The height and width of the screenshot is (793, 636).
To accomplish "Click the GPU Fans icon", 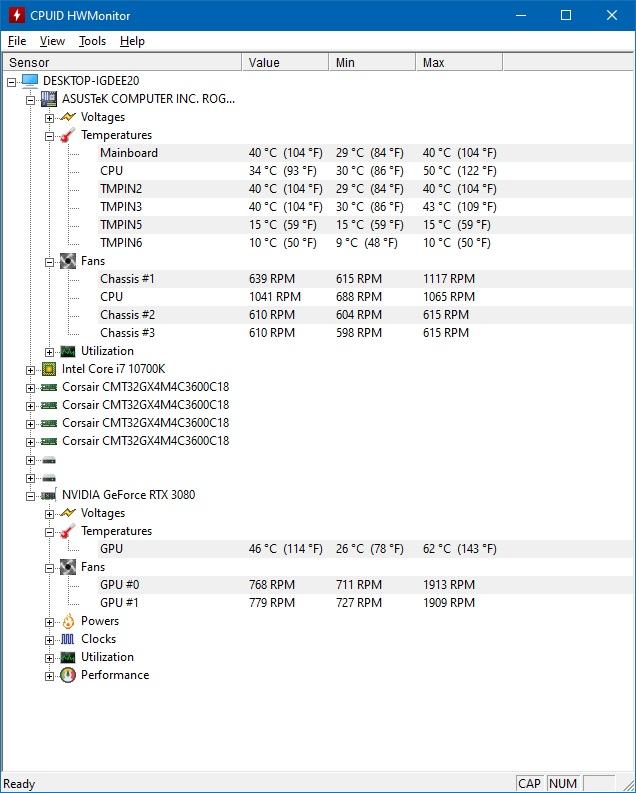I will [68, 567].
